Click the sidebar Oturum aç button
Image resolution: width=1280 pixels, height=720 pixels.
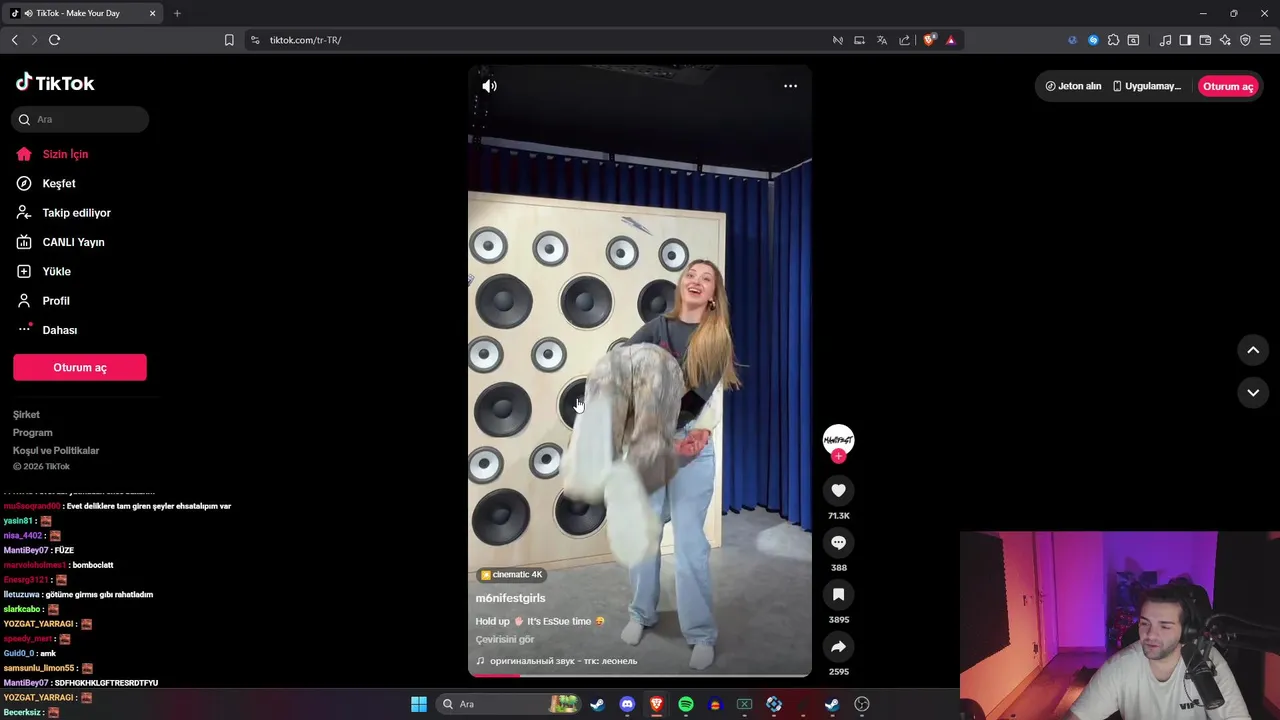pyautogui.click(x=80, y=367)
